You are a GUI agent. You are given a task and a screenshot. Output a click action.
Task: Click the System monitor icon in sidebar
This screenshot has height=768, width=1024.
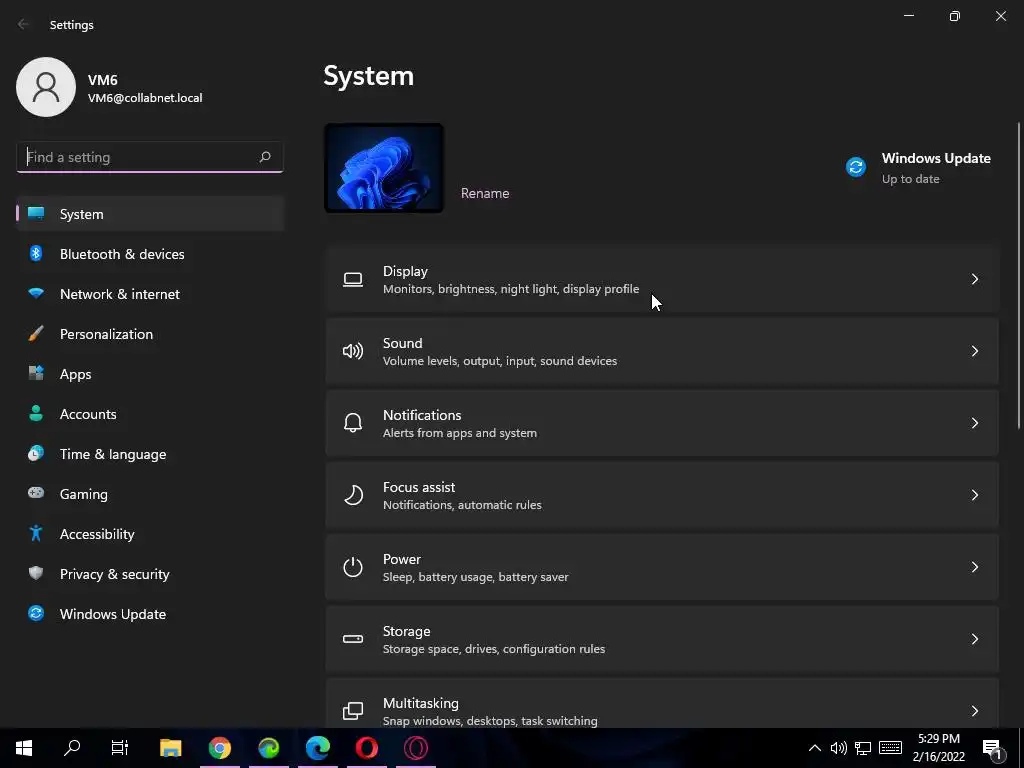tap(36, 214)
